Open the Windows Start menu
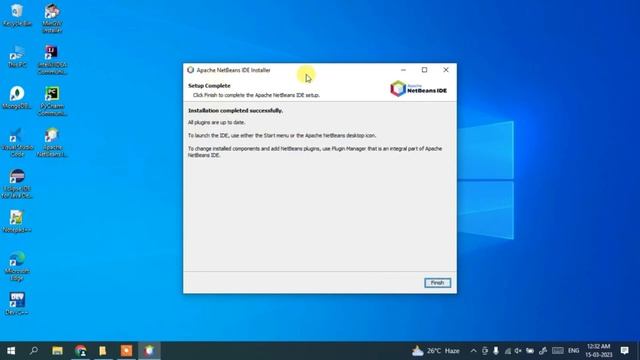 (11, 351)
